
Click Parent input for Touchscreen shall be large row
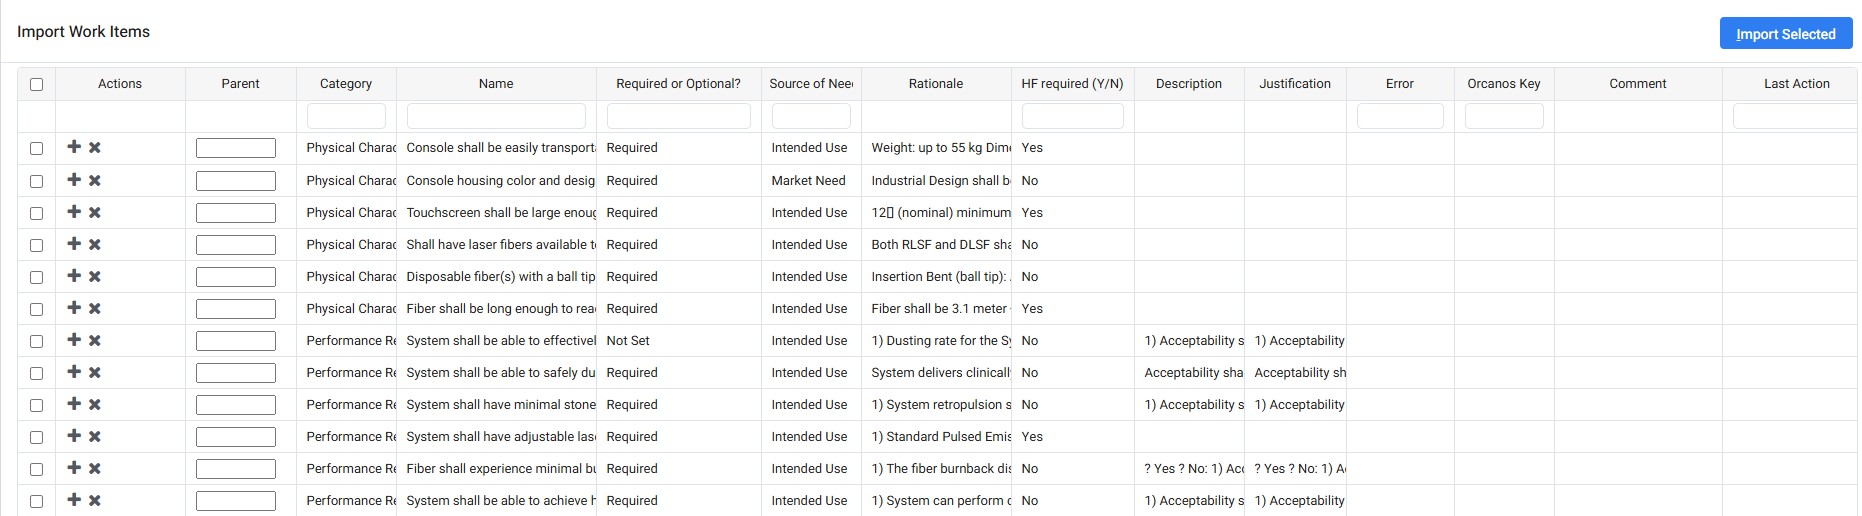pyautogui.click(x=236, y=213)
